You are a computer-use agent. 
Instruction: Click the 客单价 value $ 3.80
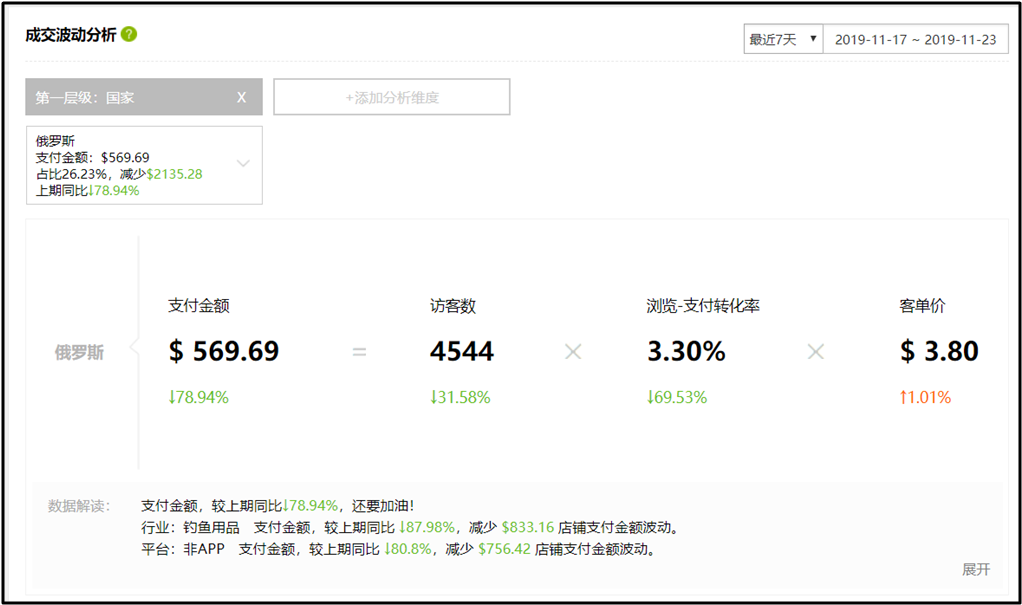(x=939, y=352)
